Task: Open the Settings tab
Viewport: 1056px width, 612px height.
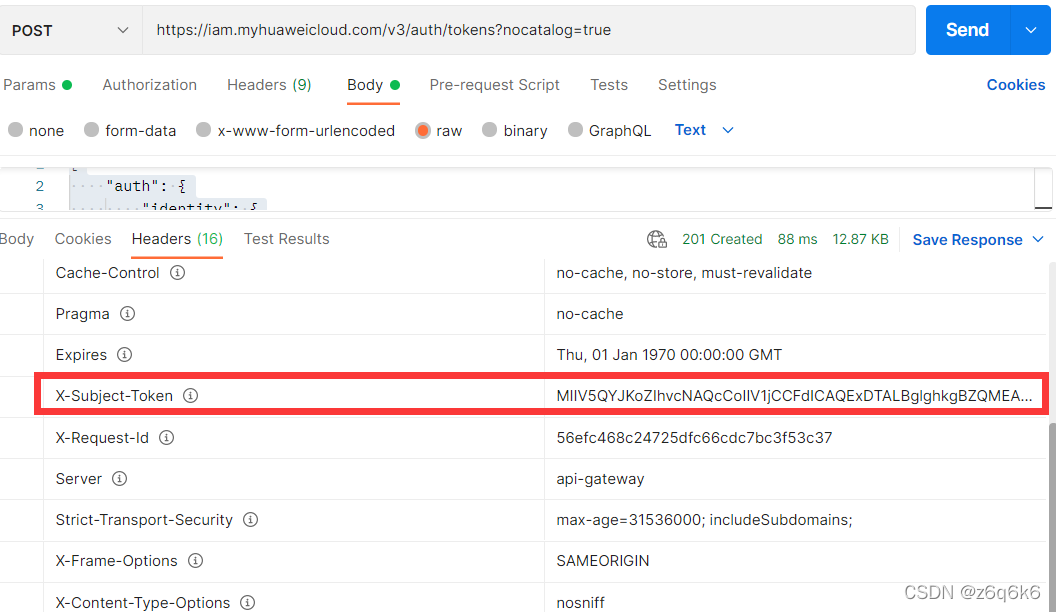Action: click(x=687, y=85)
